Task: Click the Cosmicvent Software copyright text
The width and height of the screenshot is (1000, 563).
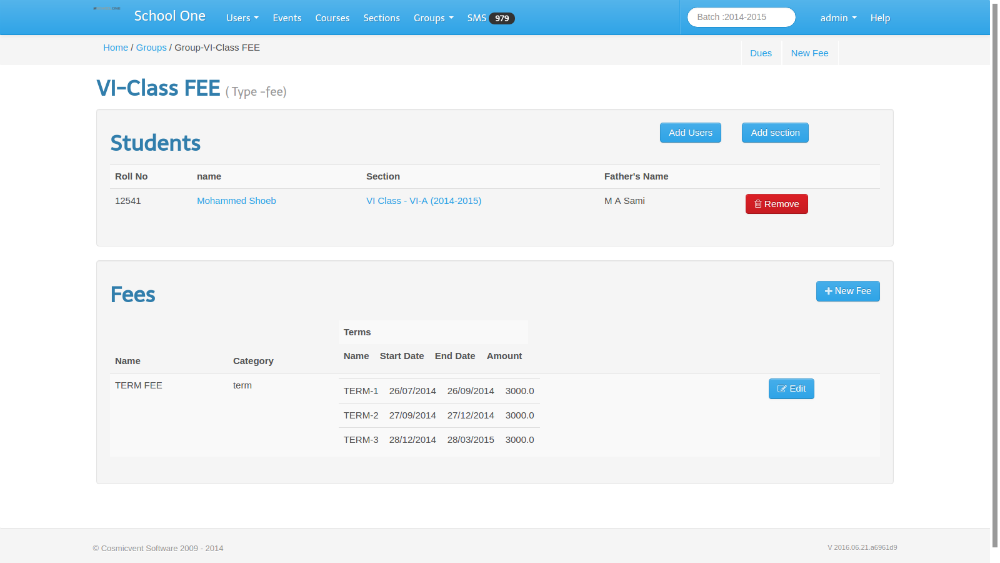Action: pyautogui.click(x=158, y=548)
